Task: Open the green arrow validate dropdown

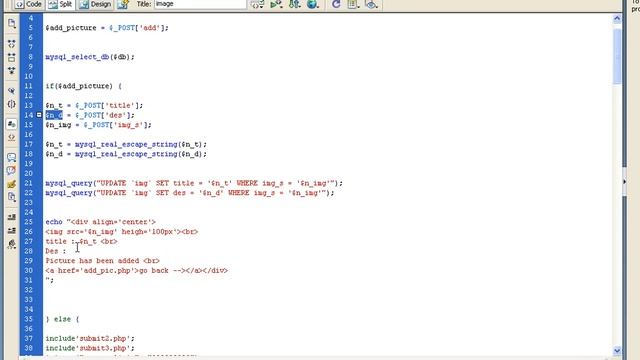Action: click(276, 4)
